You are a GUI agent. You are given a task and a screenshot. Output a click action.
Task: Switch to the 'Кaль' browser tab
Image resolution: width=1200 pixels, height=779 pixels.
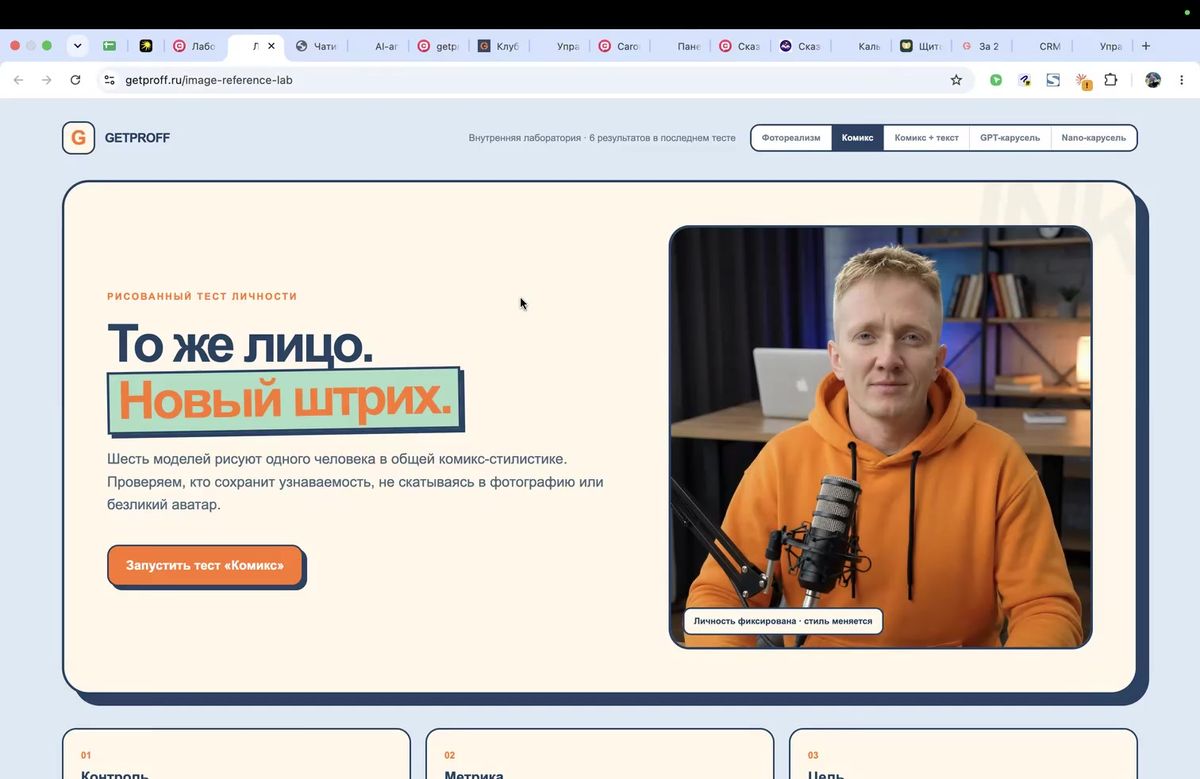click(x=861, y=46)
